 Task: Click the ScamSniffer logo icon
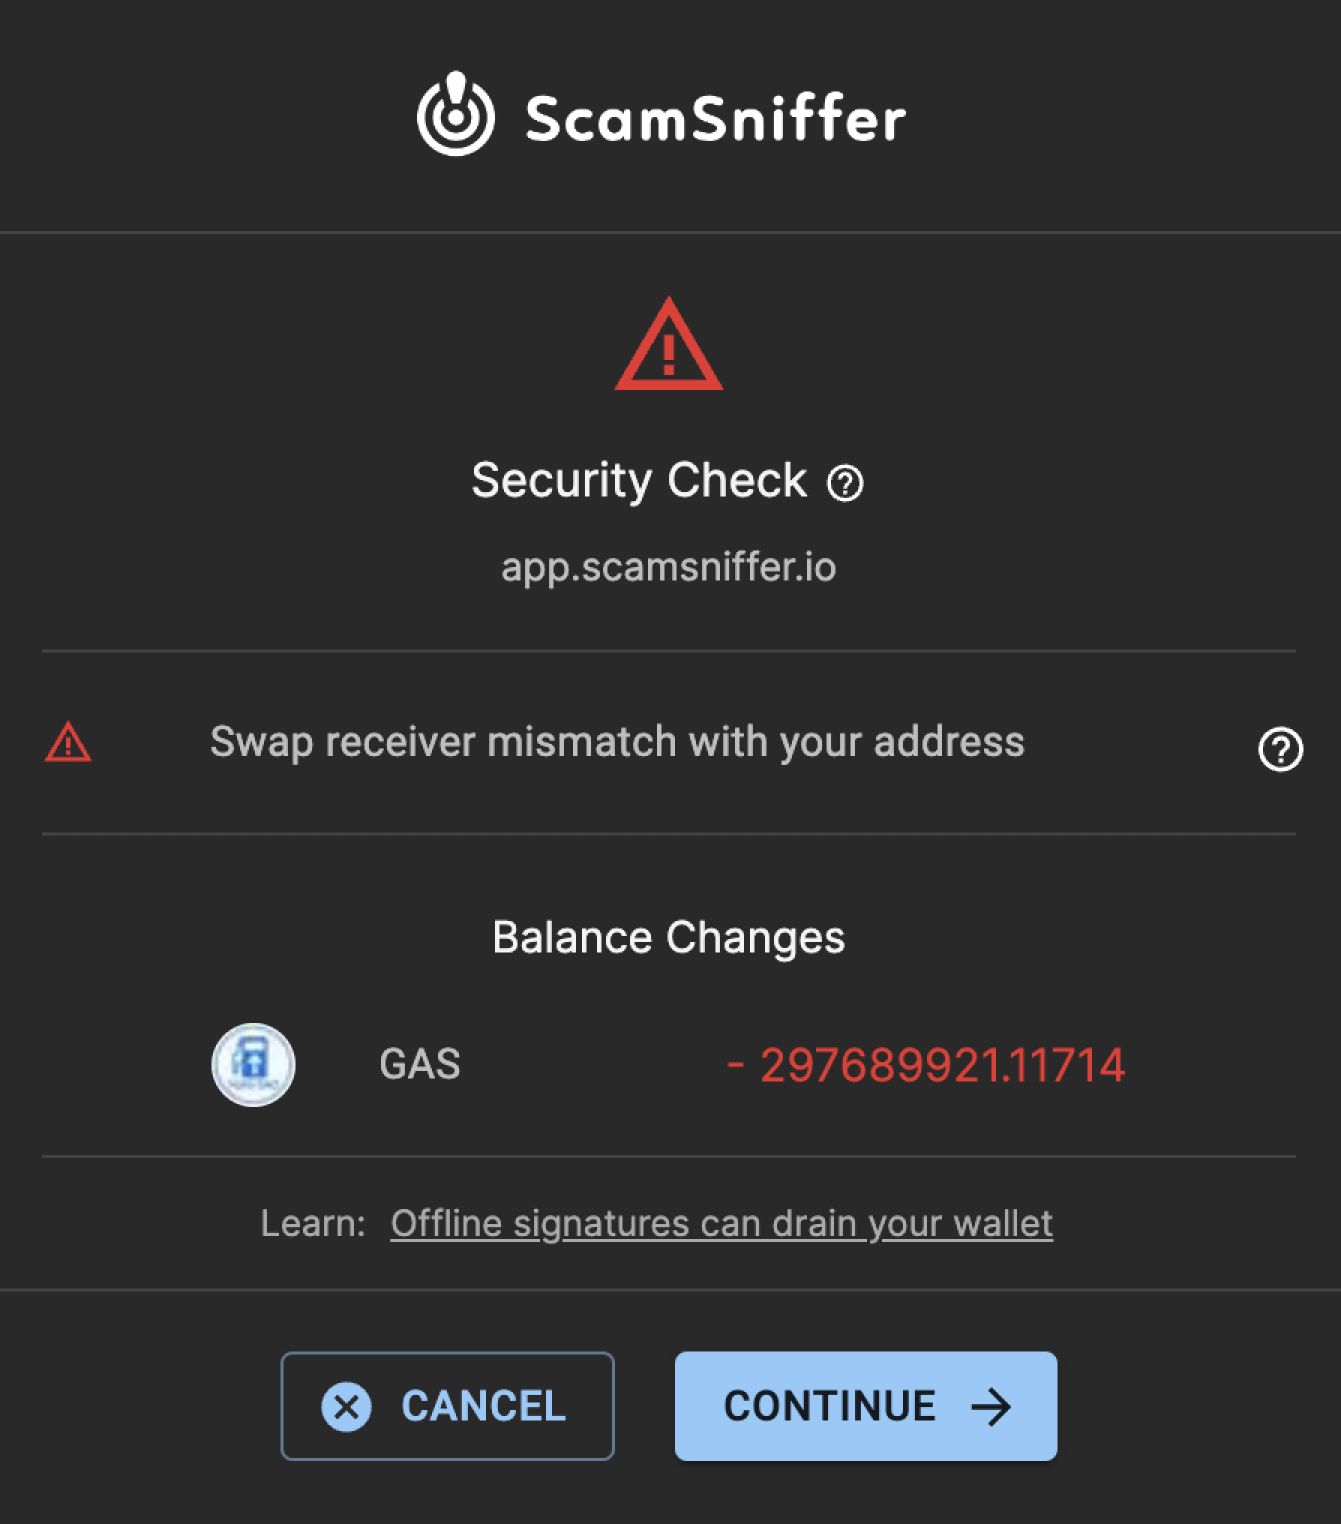[x=455, y=114]
